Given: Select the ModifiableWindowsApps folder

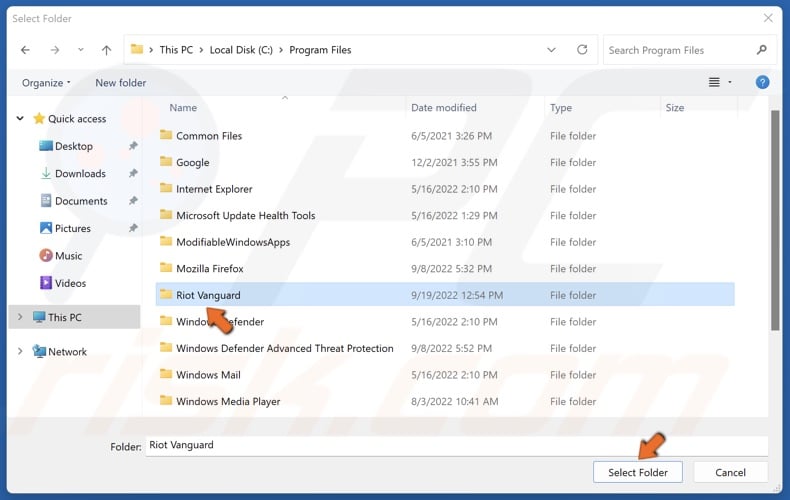Looking at the screenshot, I should pyautogui.click(x=445, y=242).
